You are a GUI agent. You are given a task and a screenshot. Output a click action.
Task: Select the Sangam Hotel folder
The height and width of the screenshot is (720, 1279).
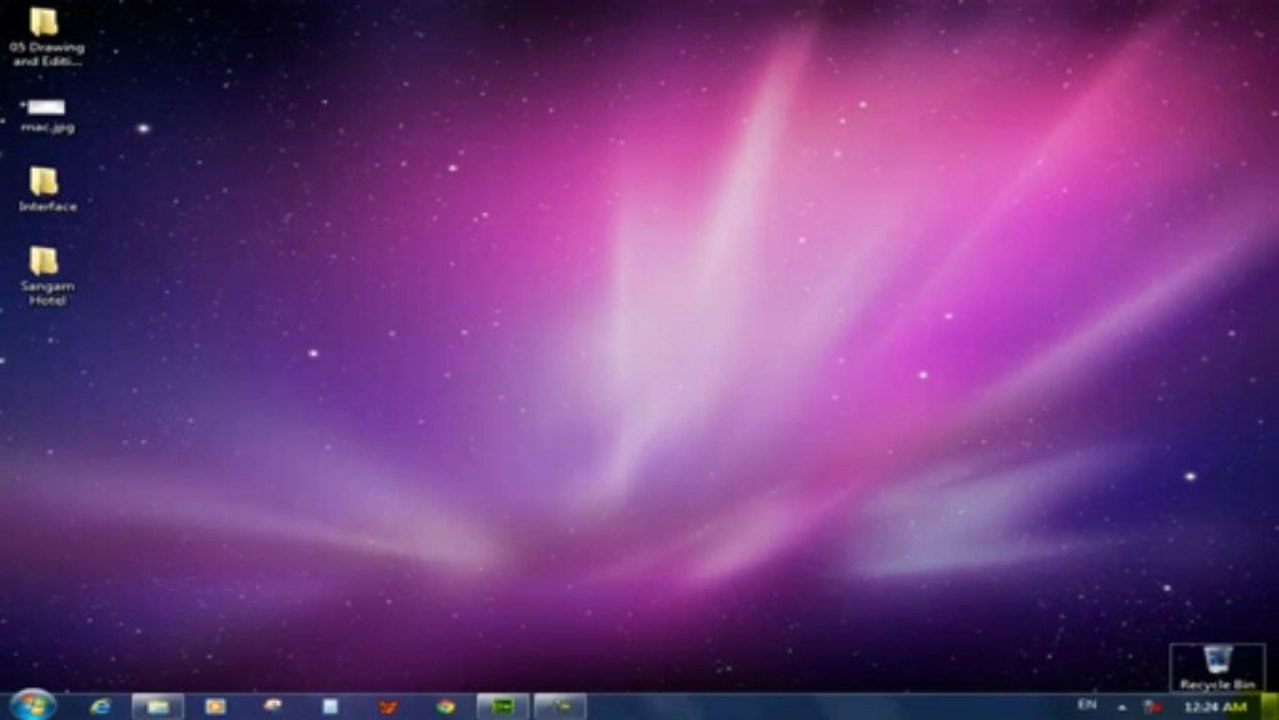pos(47,276)
